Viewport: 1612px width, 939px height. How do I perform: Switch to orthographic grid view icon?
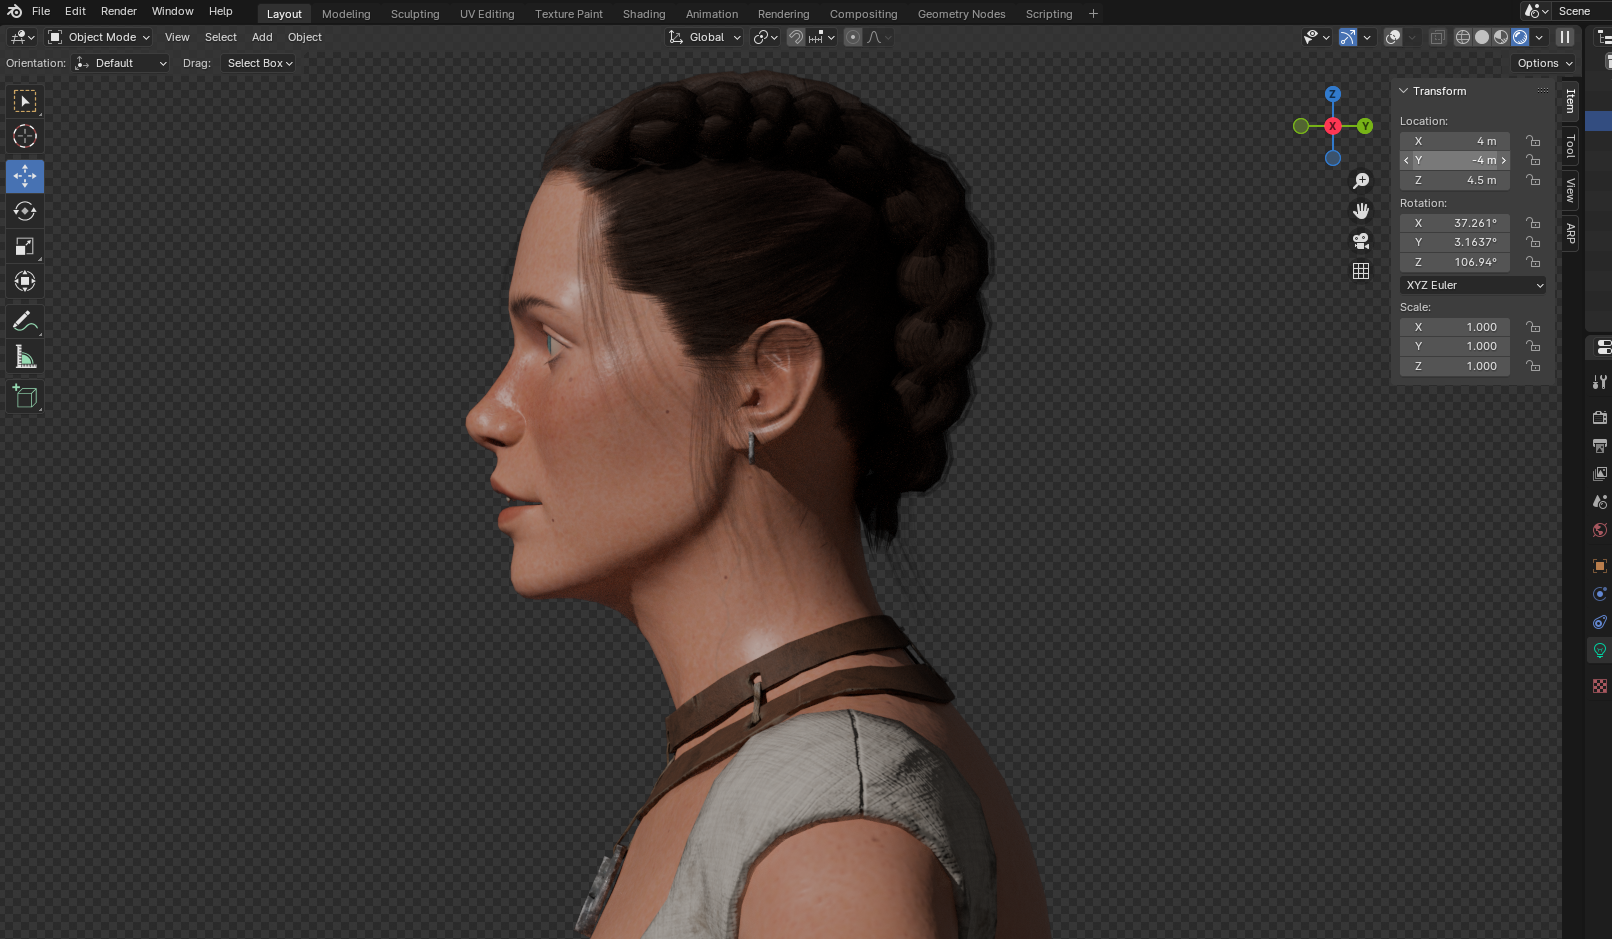point(1361,271)
